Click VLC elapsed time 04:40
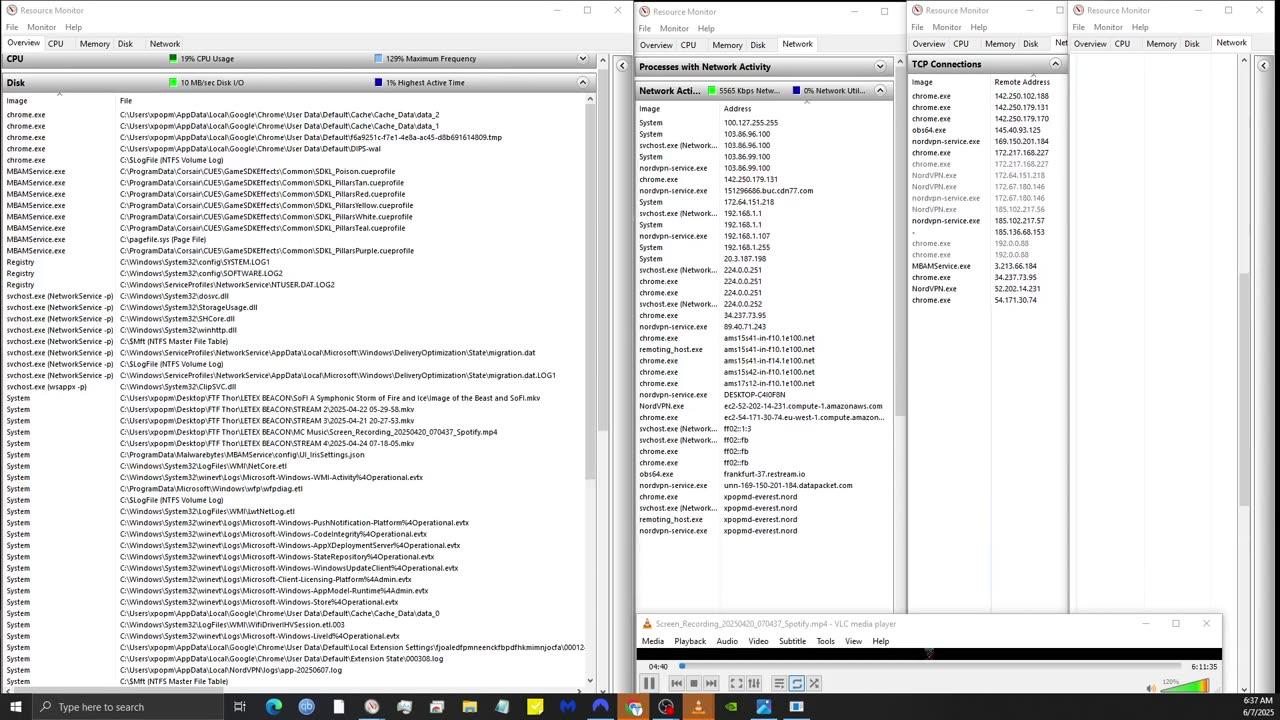Viewport: 1280px width, 720px height. (x=658, y=667)
